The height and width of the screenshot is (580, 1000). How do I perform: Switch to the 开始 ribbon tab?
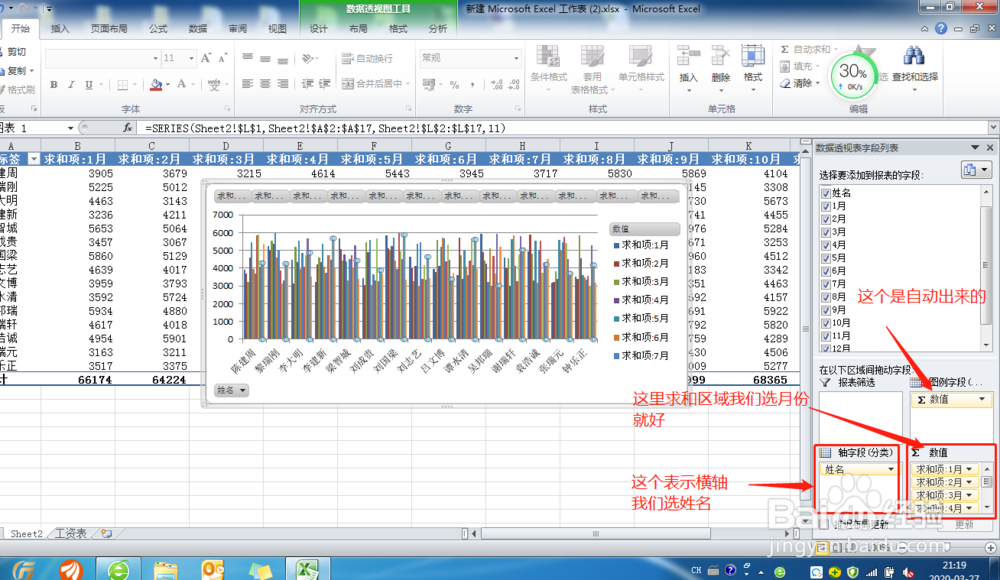pos(20,29)
